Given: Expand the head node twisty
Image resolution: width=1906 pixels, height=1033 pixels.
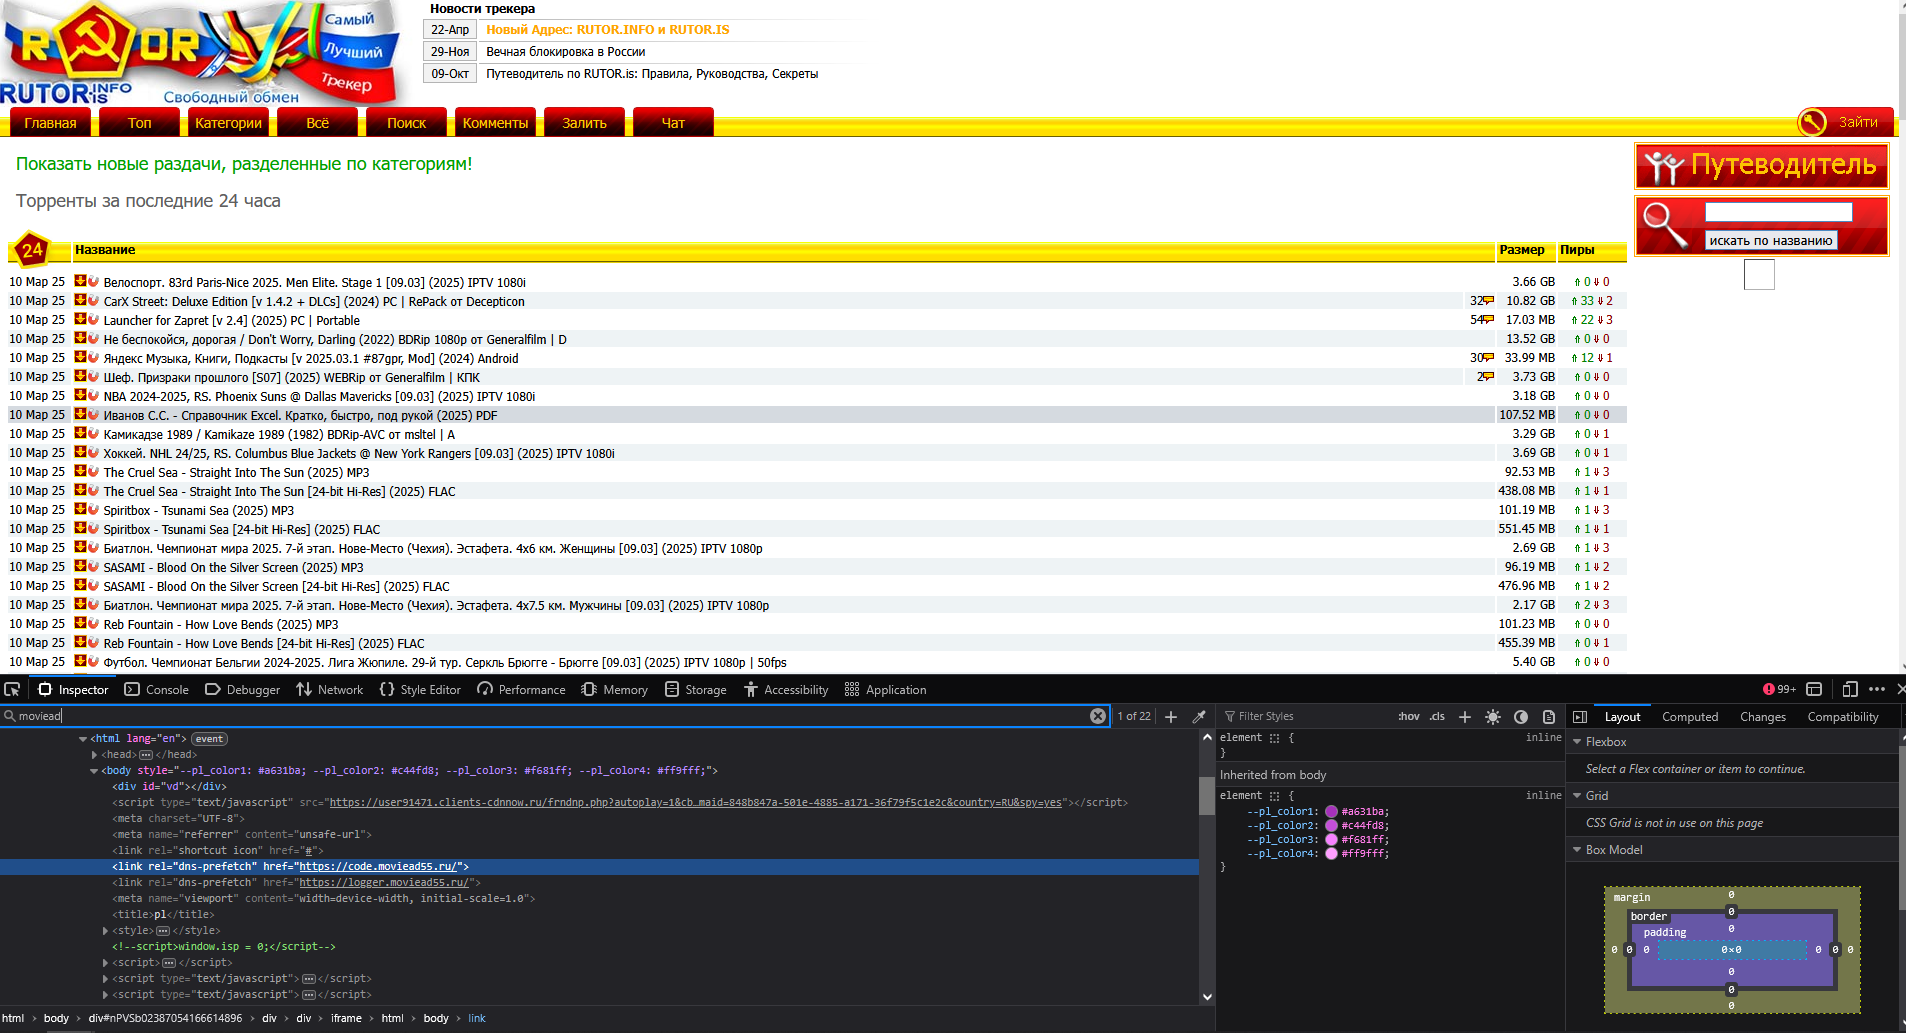Looking at the screenshot, I should 94,755.
